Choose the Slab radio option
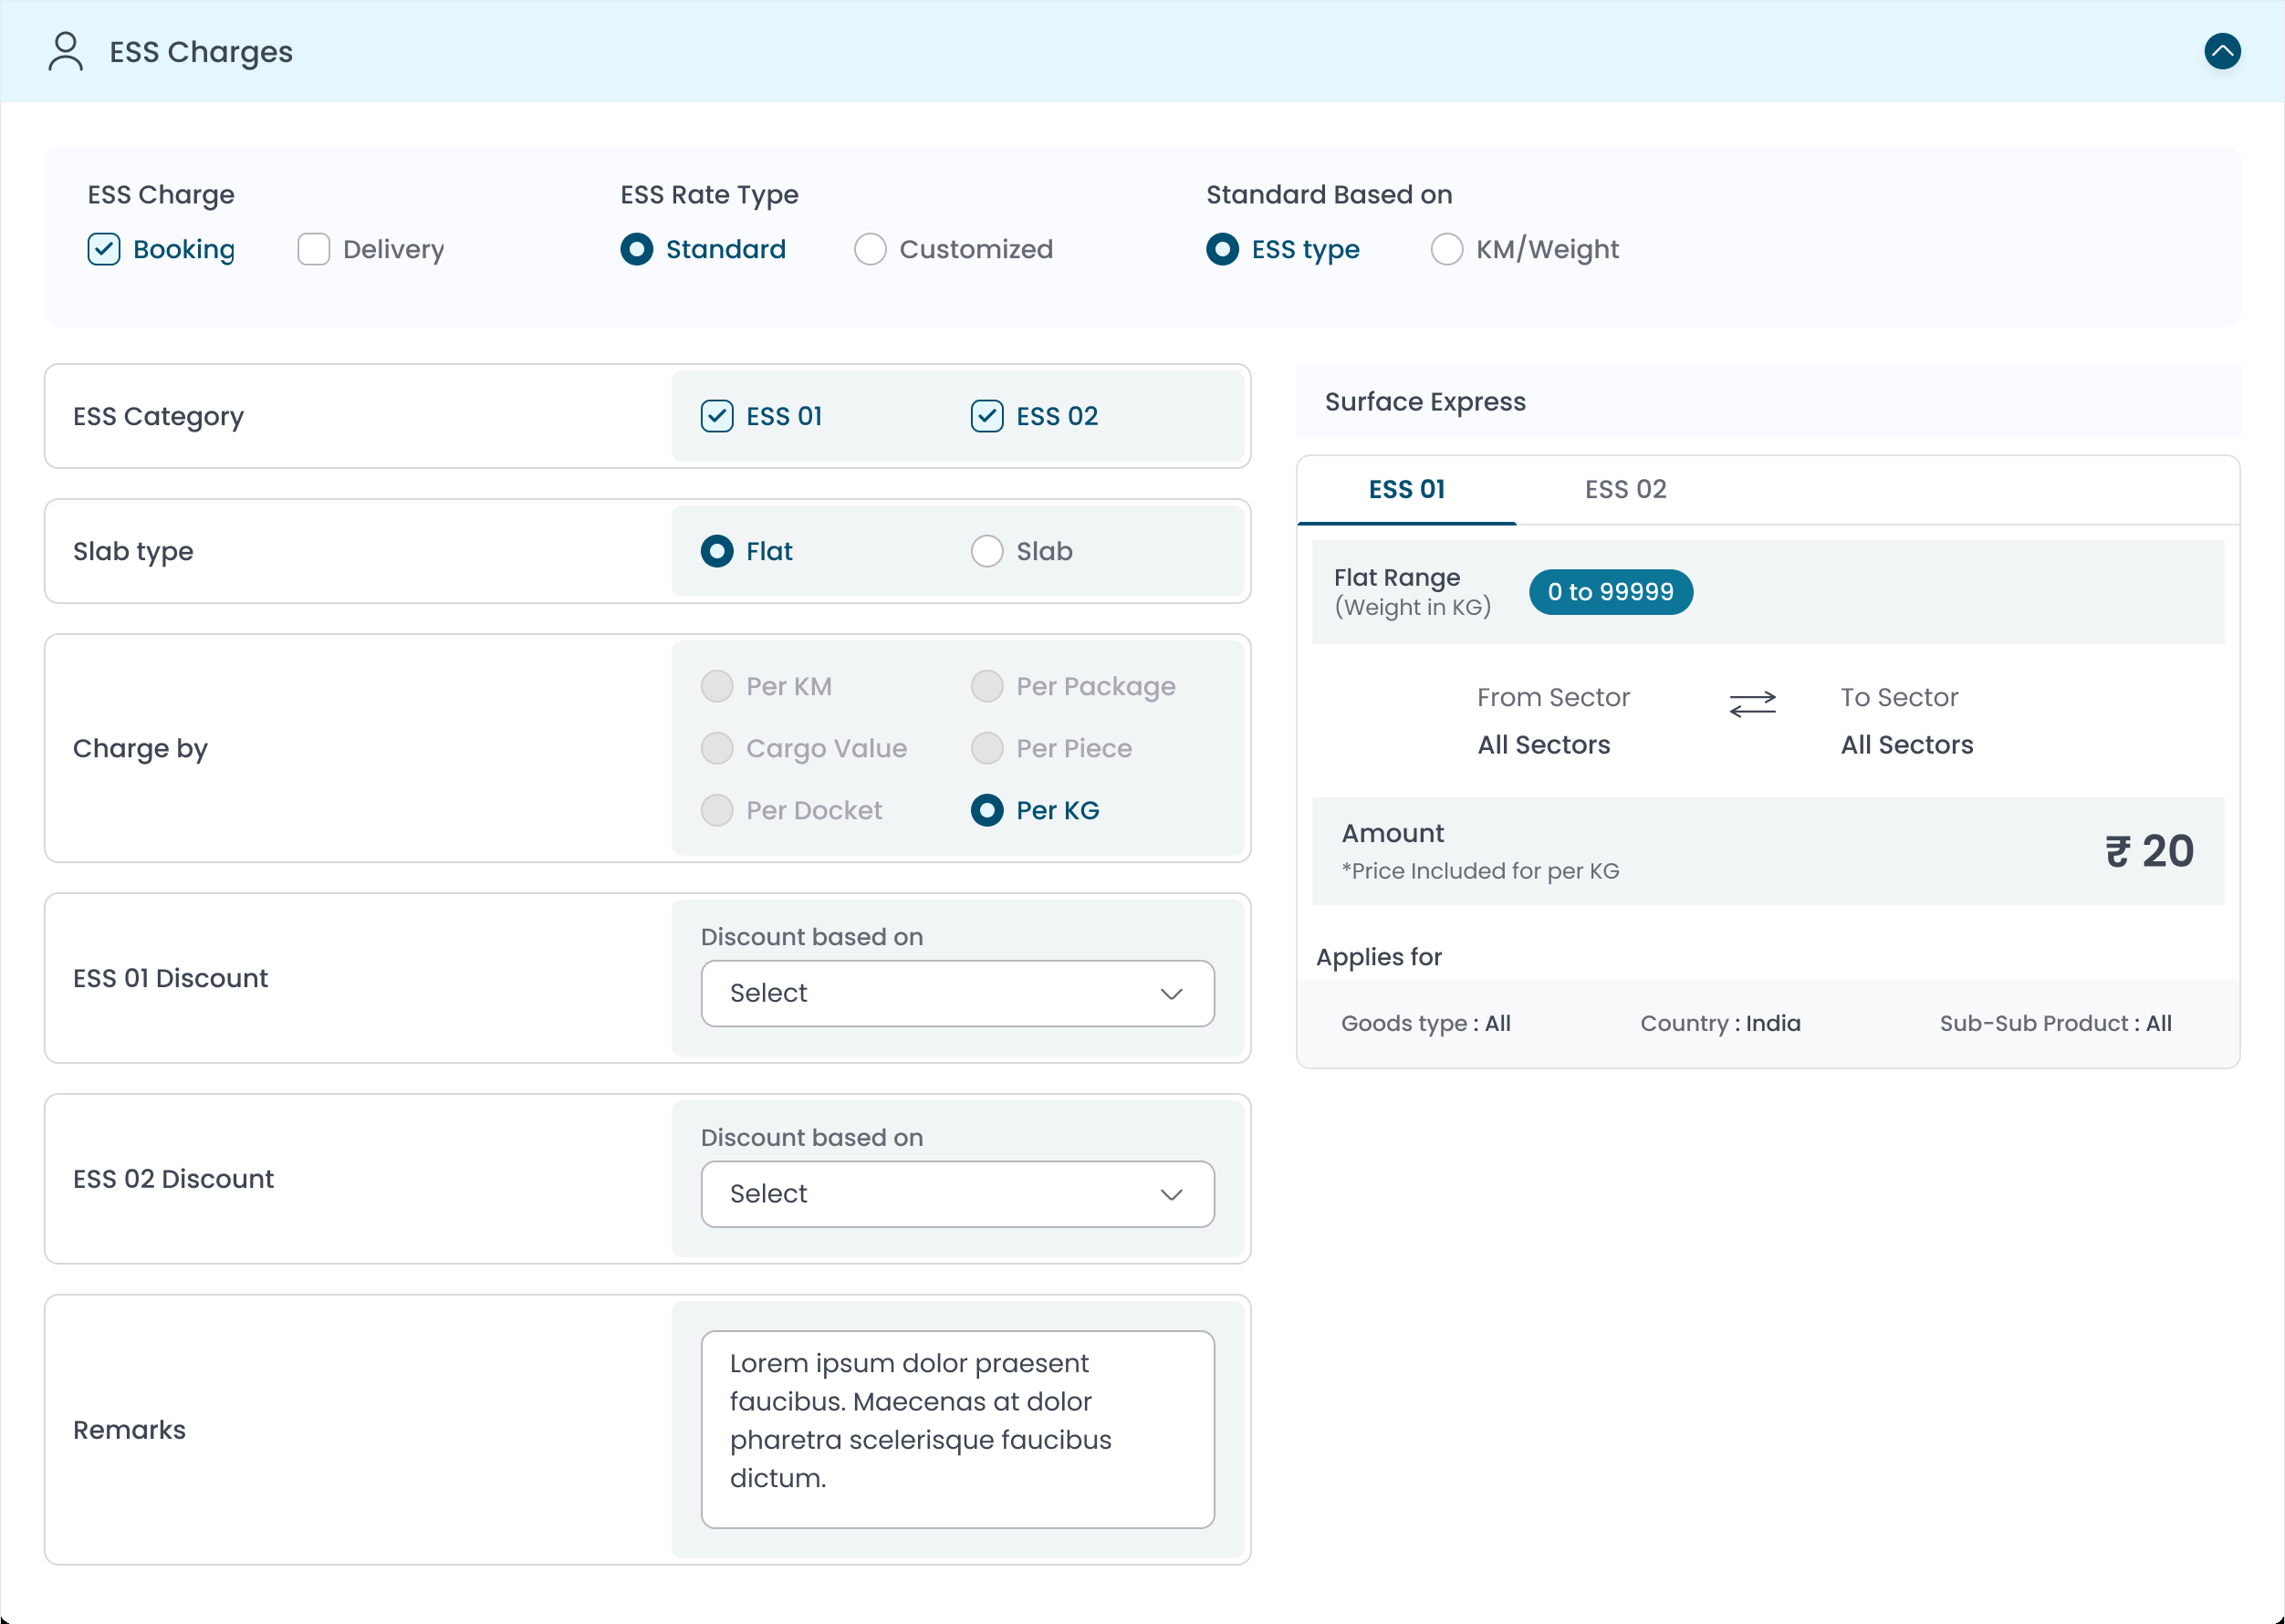 (x=987, y=551)
